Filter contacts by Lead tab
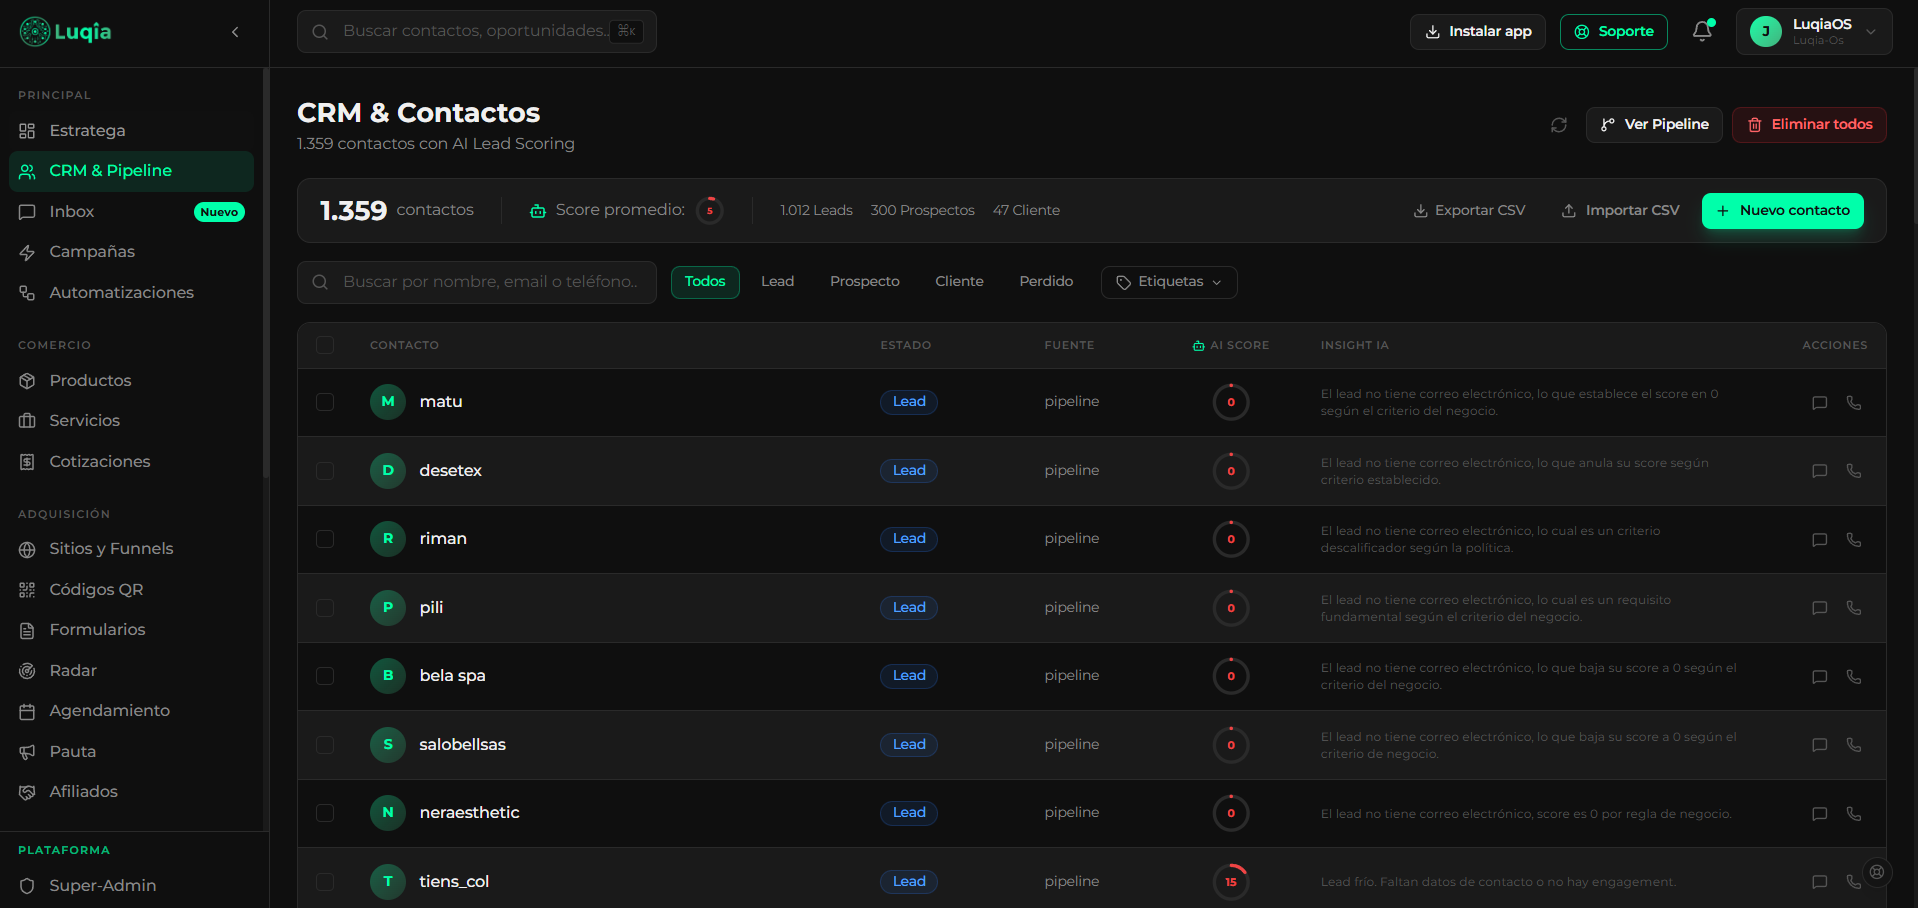This screenshot has height=908, width=1918. coord(777,282)
